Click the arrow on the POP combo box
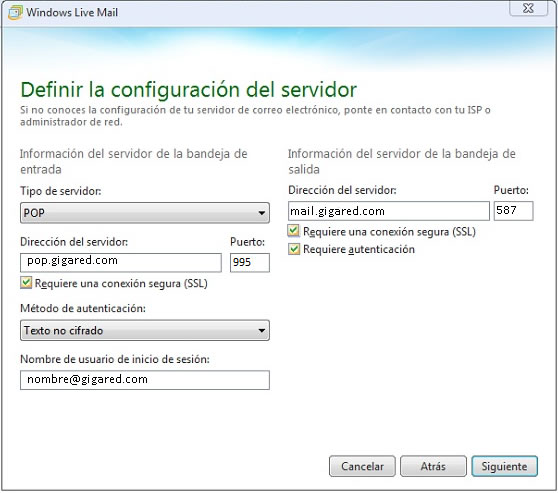This screenshot has height=493, width=558. [x=262, y=213]
